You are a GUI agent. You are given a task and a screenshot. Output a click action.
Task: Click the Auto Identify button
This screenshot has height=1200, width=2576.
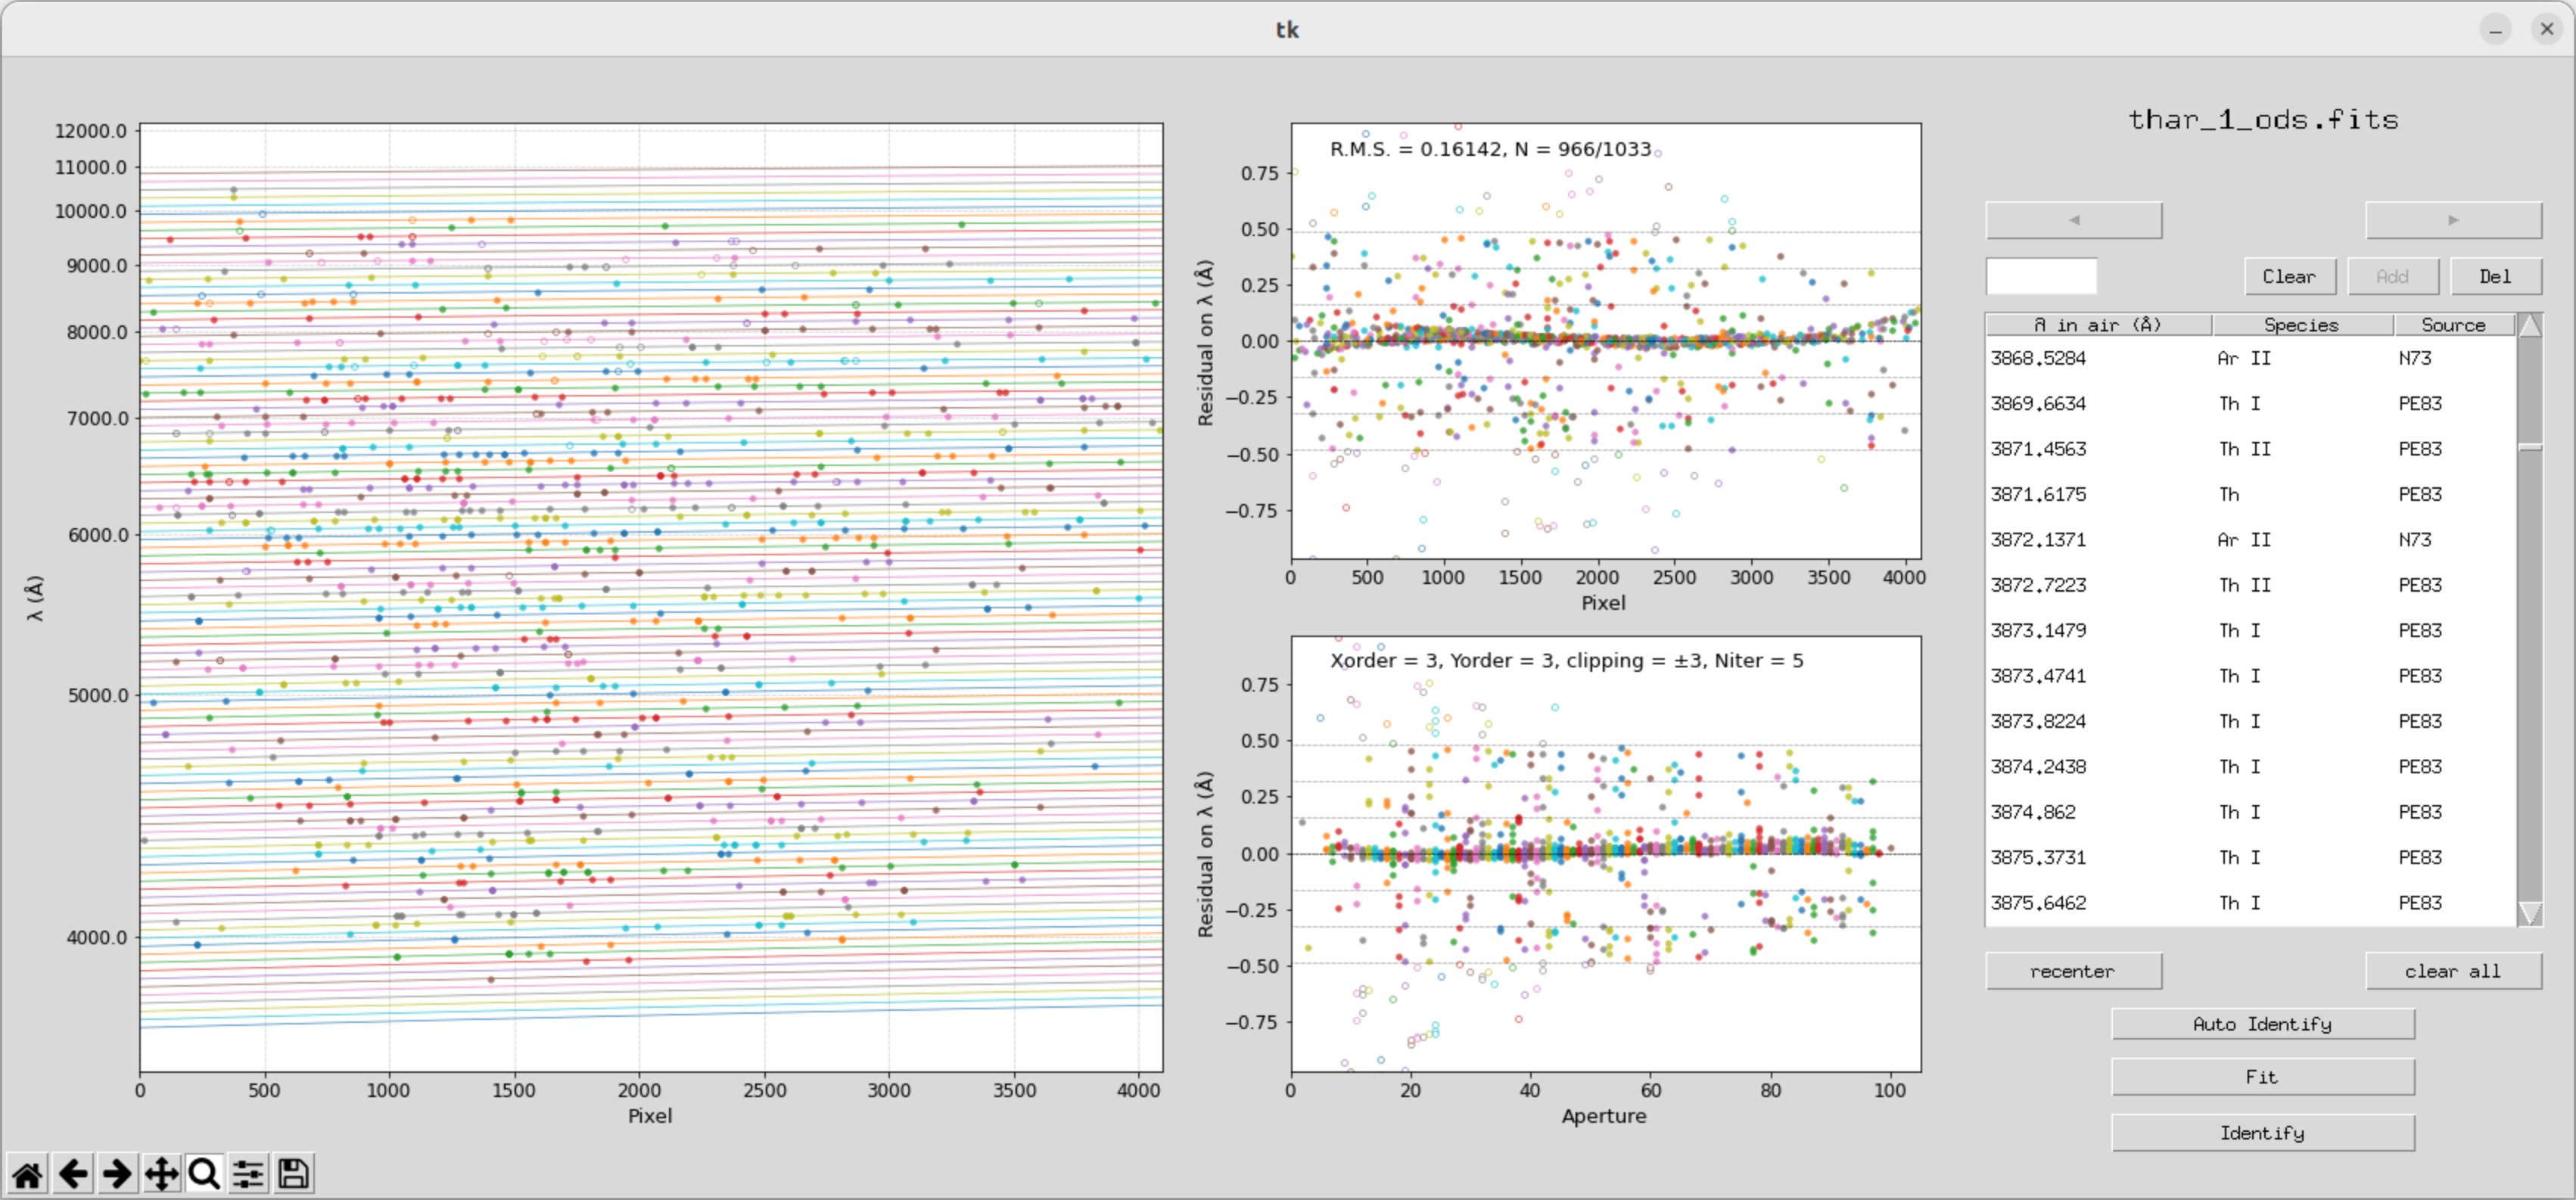[2262, 1024]
